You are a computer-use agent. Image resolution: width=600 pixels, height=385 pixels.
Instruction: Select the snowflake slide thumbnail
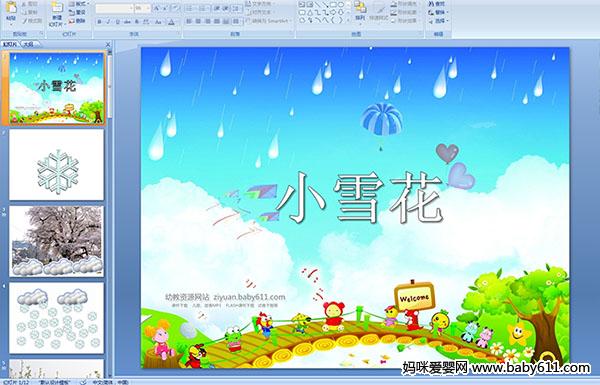57,165
